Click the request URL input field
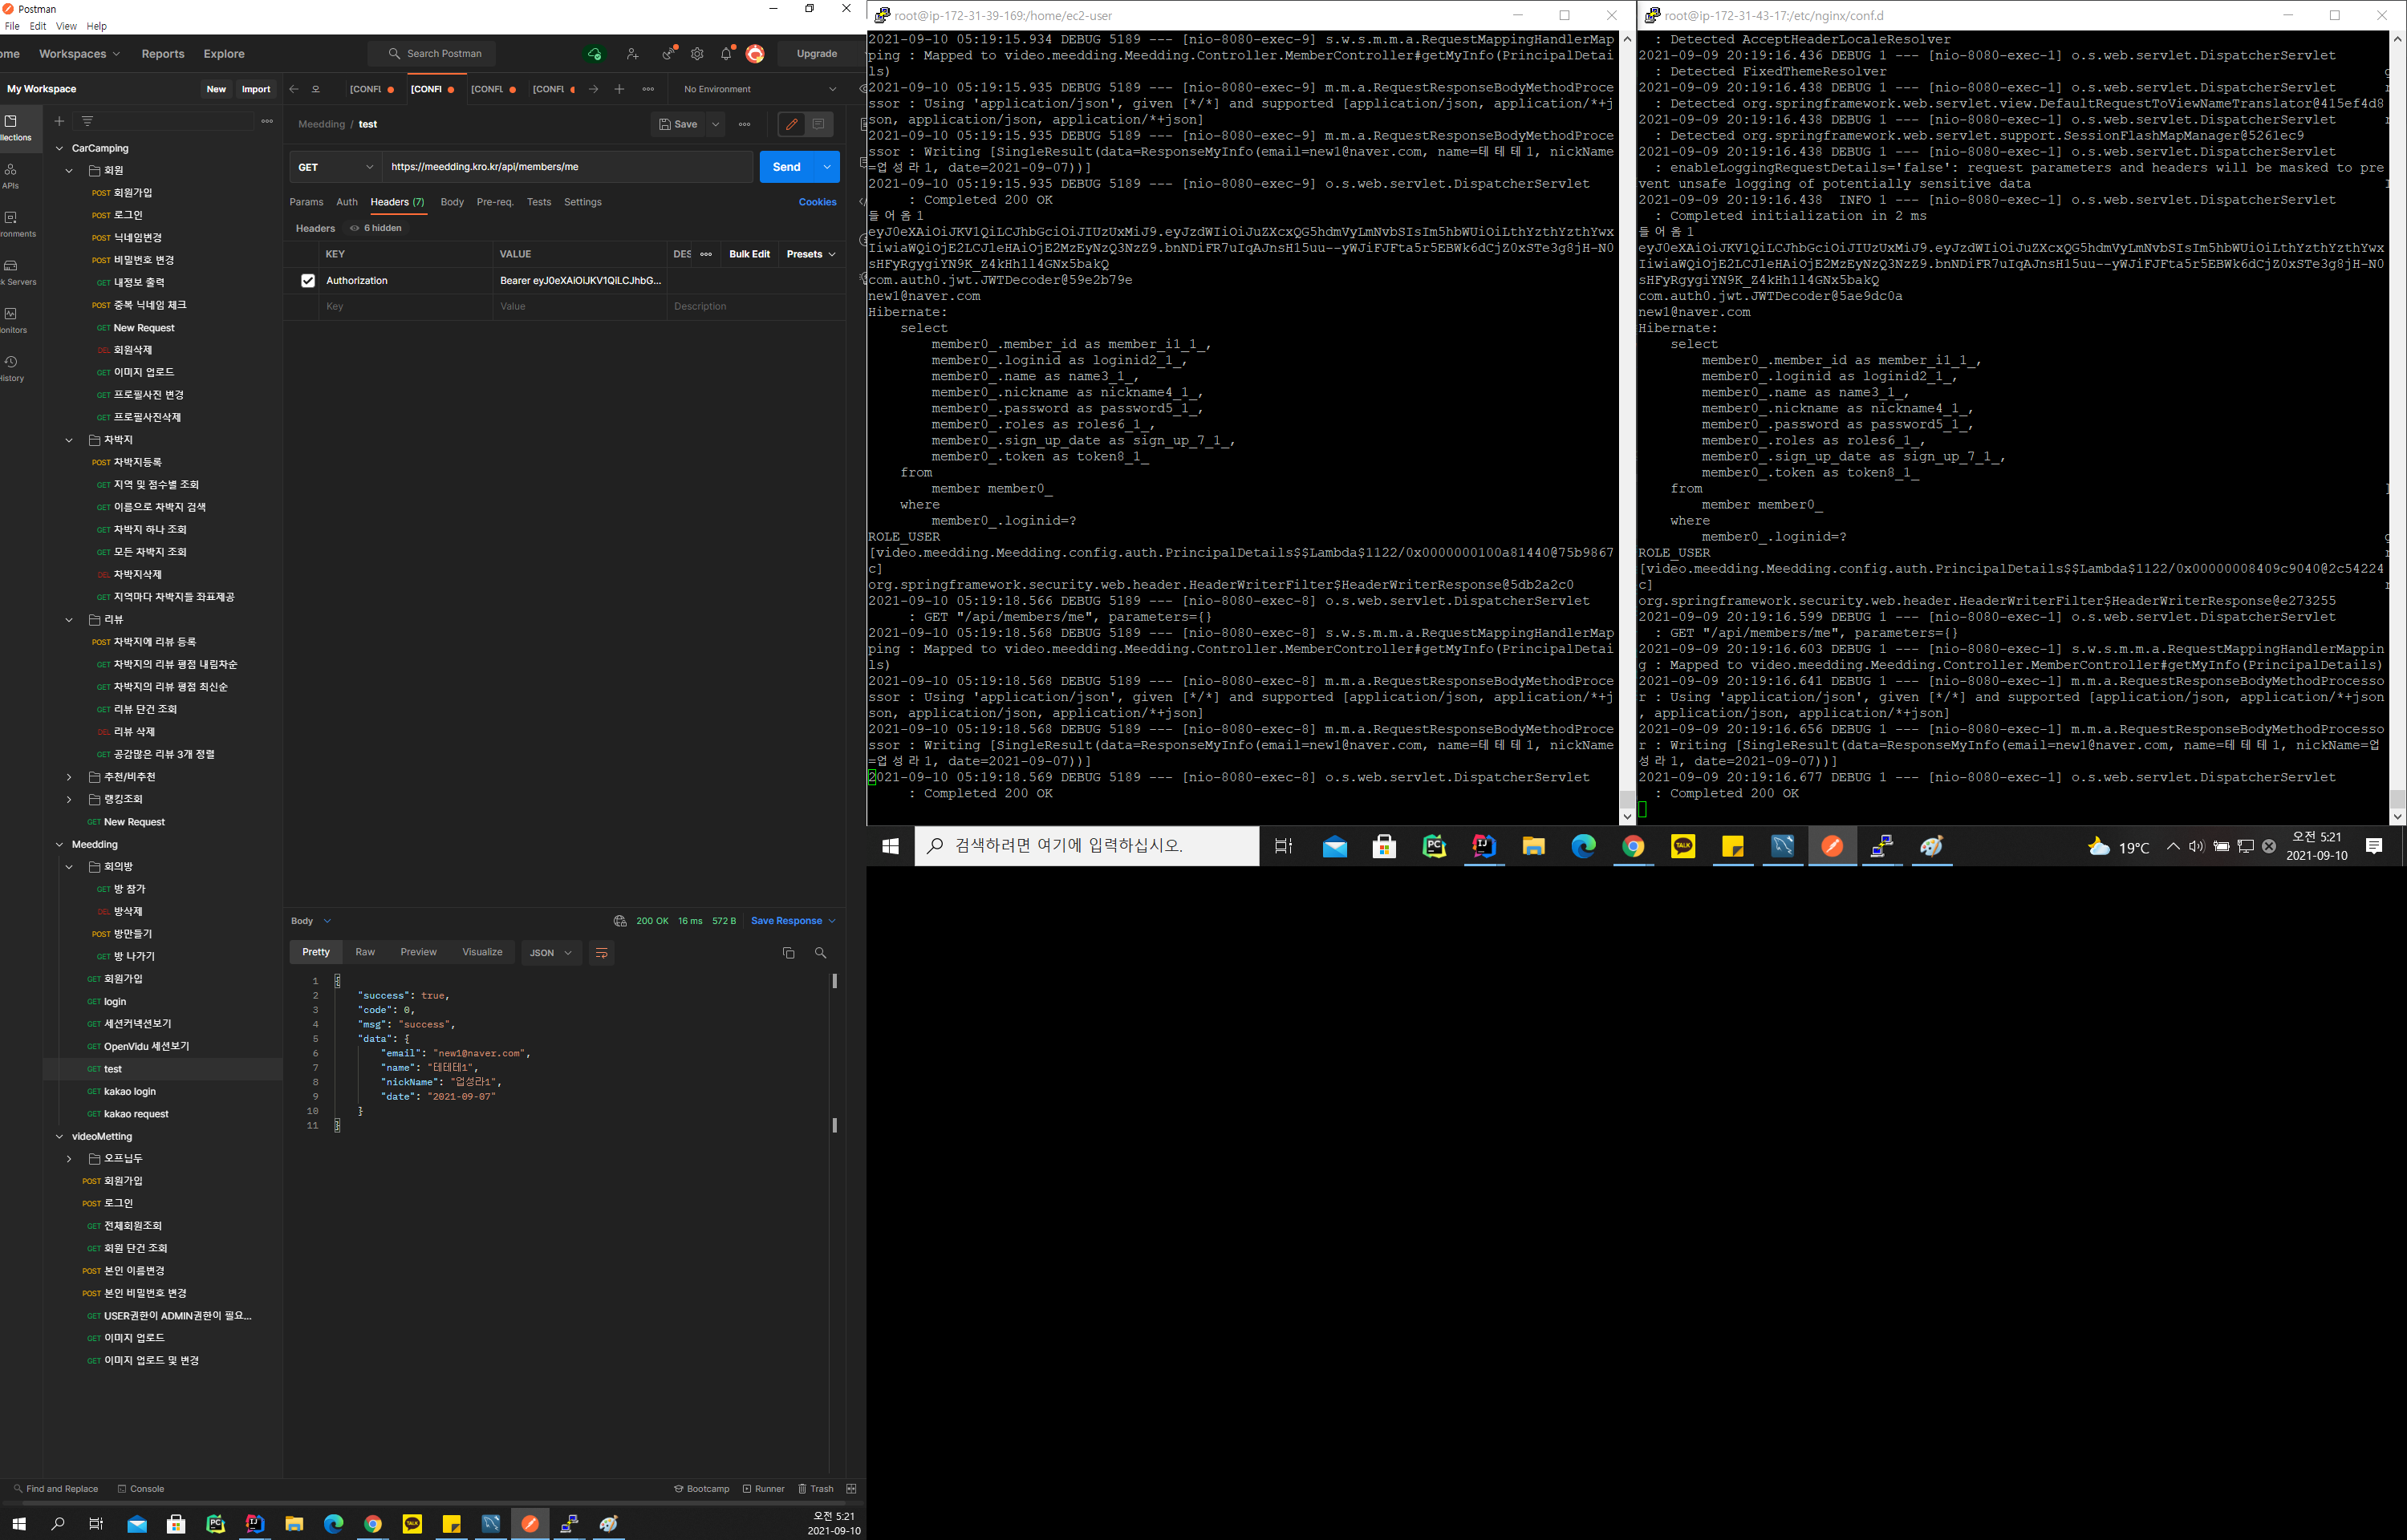2407x1540 pixels. [567, 167]
